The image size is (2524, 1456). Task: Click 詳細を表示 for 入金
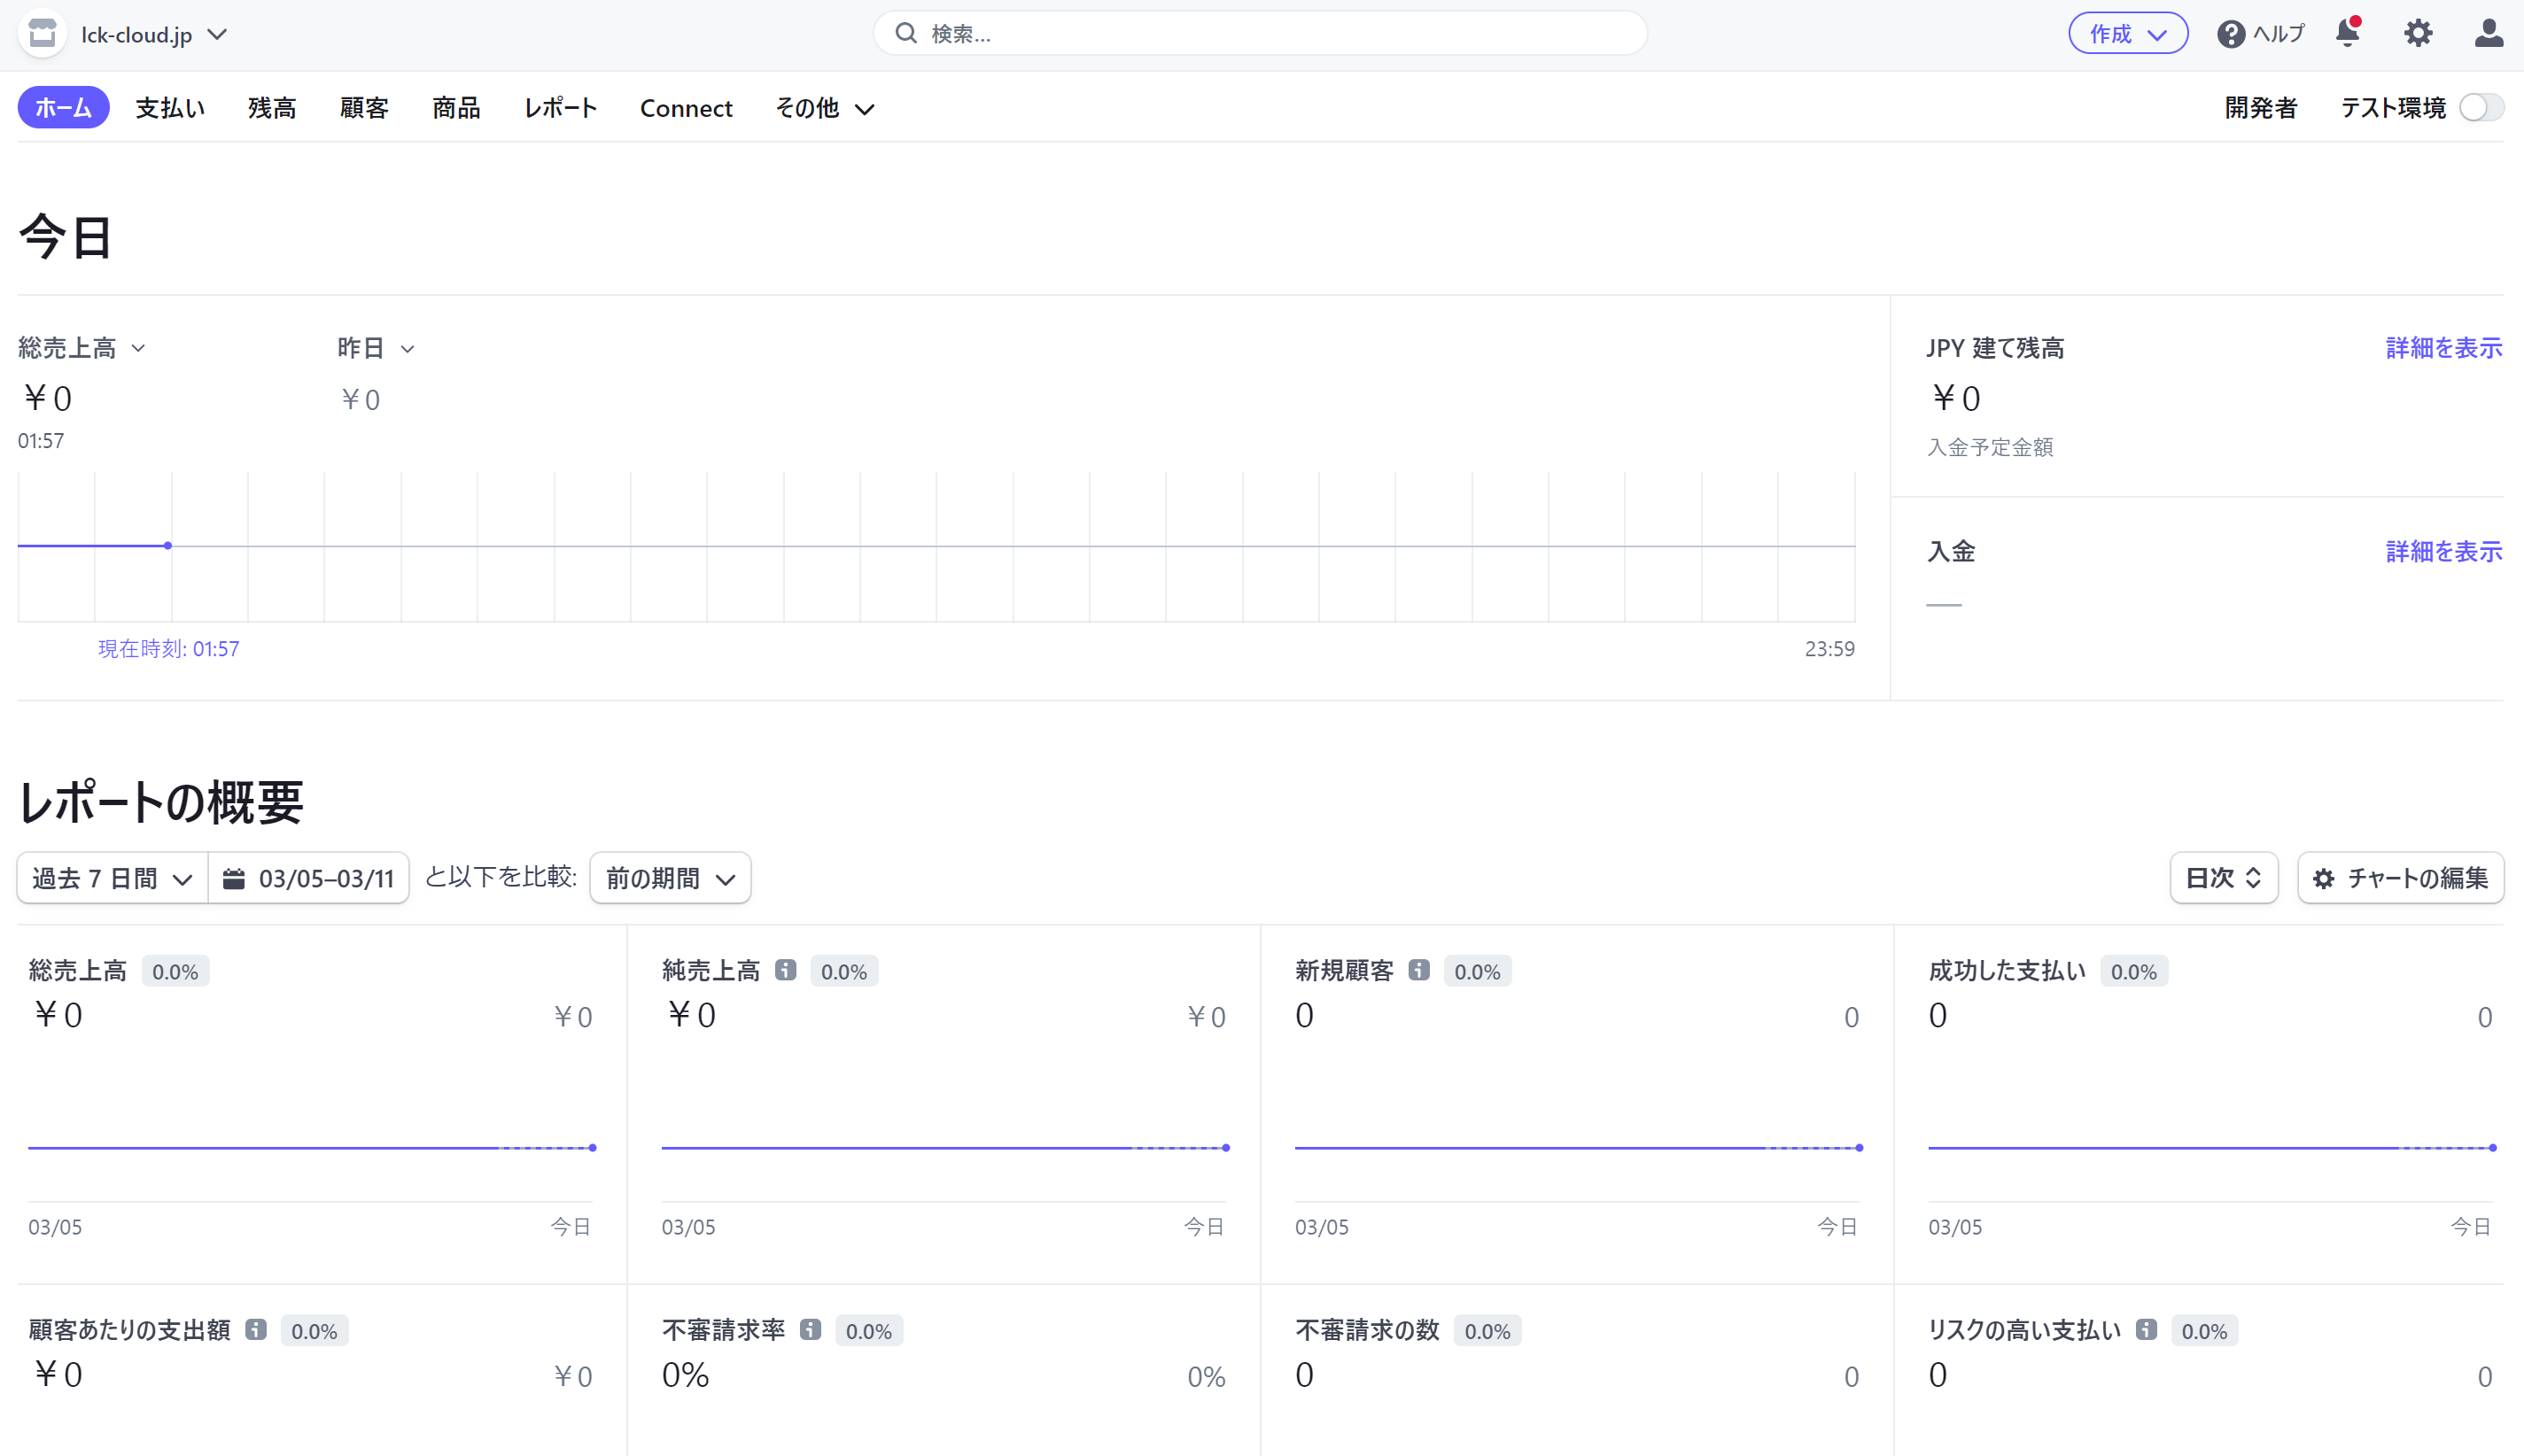pyautogui.click(x=2444, y=551)
